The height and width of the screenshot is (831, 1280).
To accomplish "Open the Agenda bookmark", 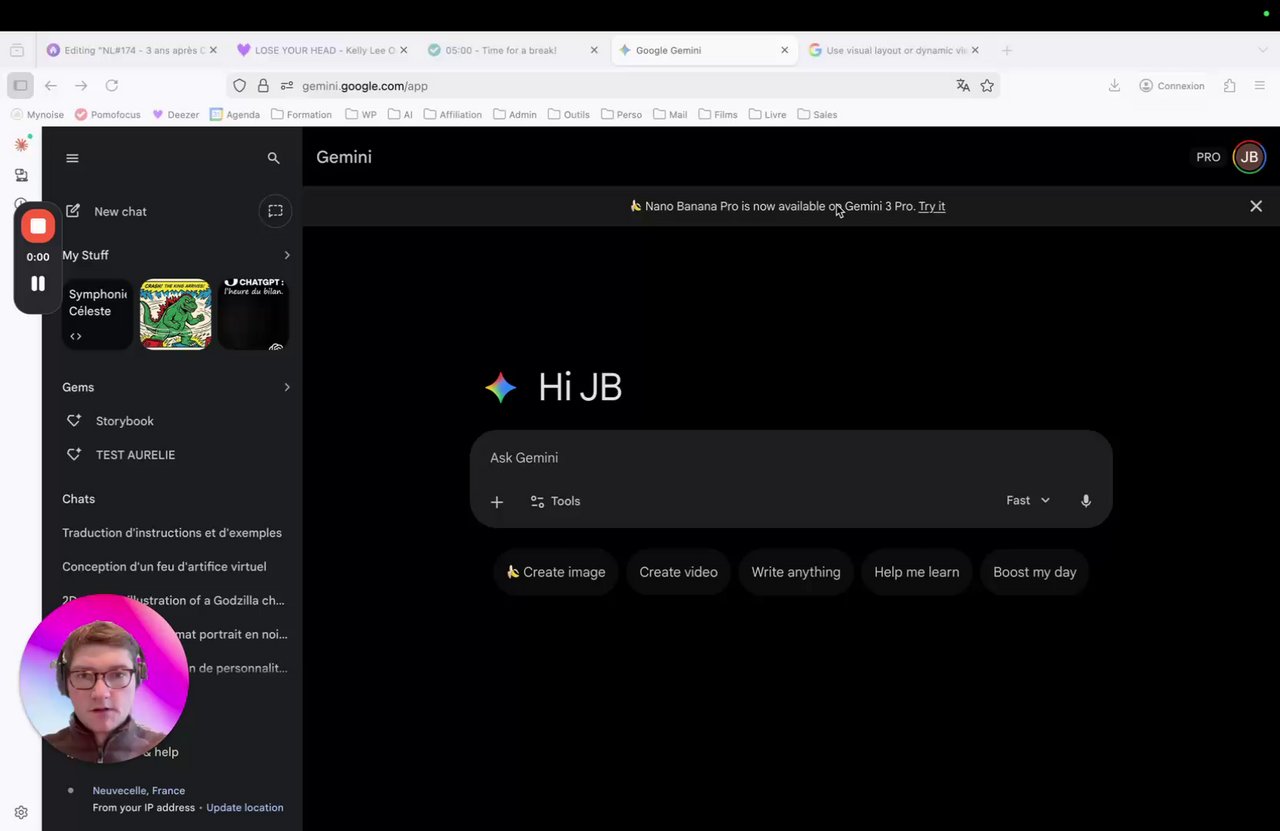I will 235,114.
